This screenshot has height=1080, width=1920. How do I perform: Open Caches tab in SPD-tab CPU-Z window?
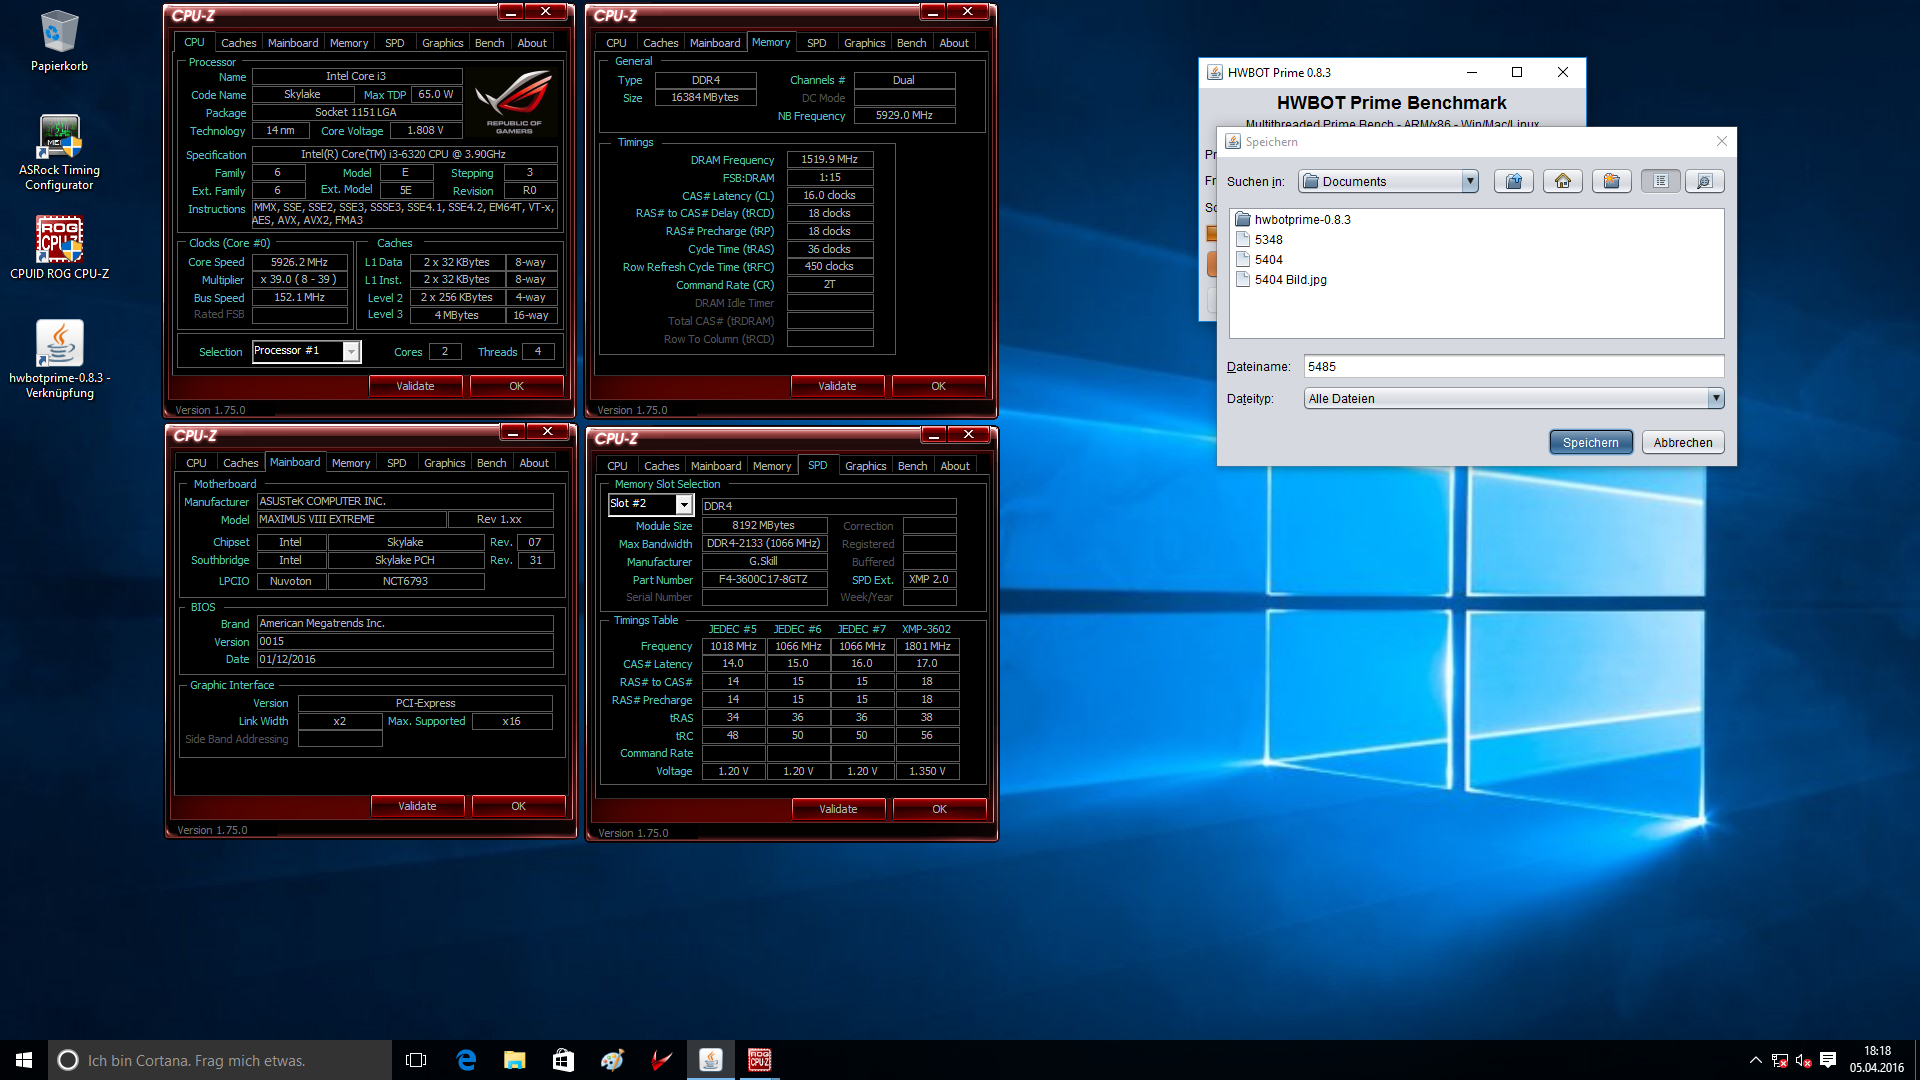tap(661, 466)
